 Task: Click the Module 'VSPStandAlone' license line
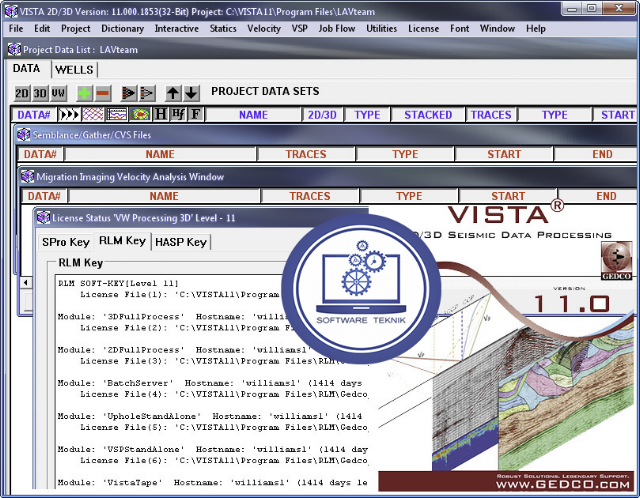[213, 449]
